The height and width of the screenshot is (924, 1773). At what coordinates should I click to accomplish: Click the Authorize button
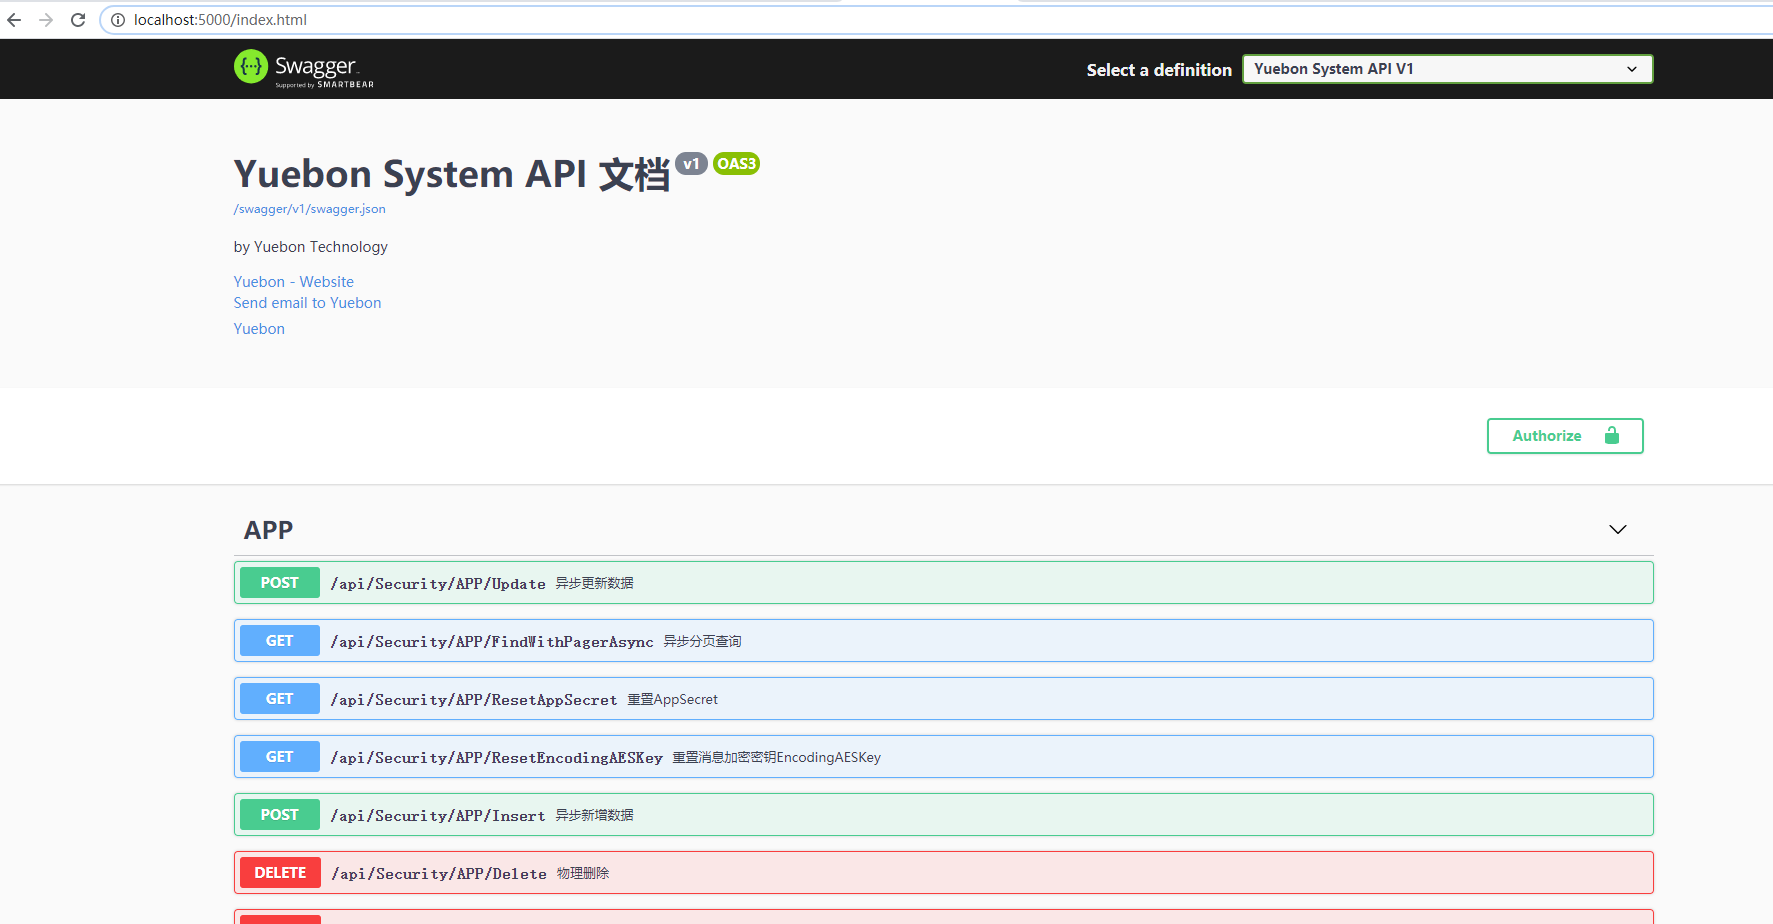coord(1565,436)
